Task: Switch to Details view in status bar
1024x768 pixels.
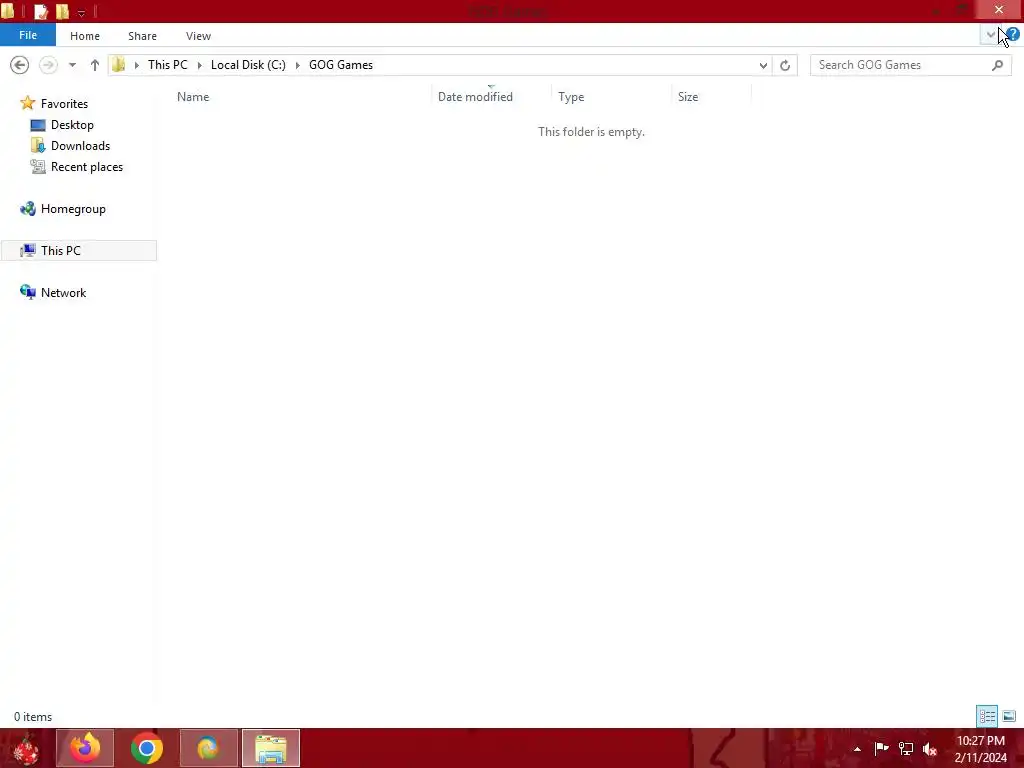Action: point(987,716)
